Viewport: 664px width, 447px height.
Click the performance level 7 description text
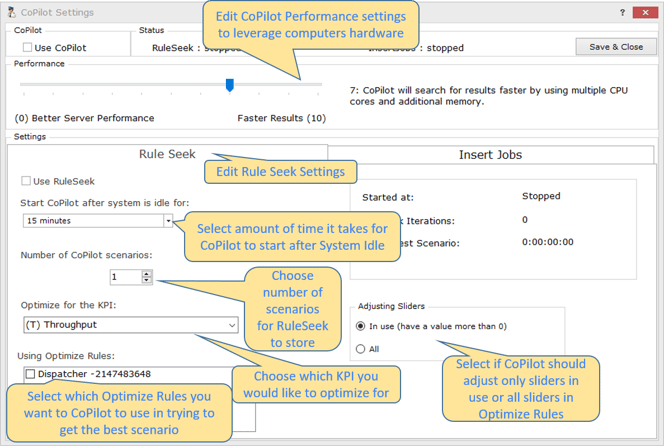pyautogui.click(x=489, y=96)
